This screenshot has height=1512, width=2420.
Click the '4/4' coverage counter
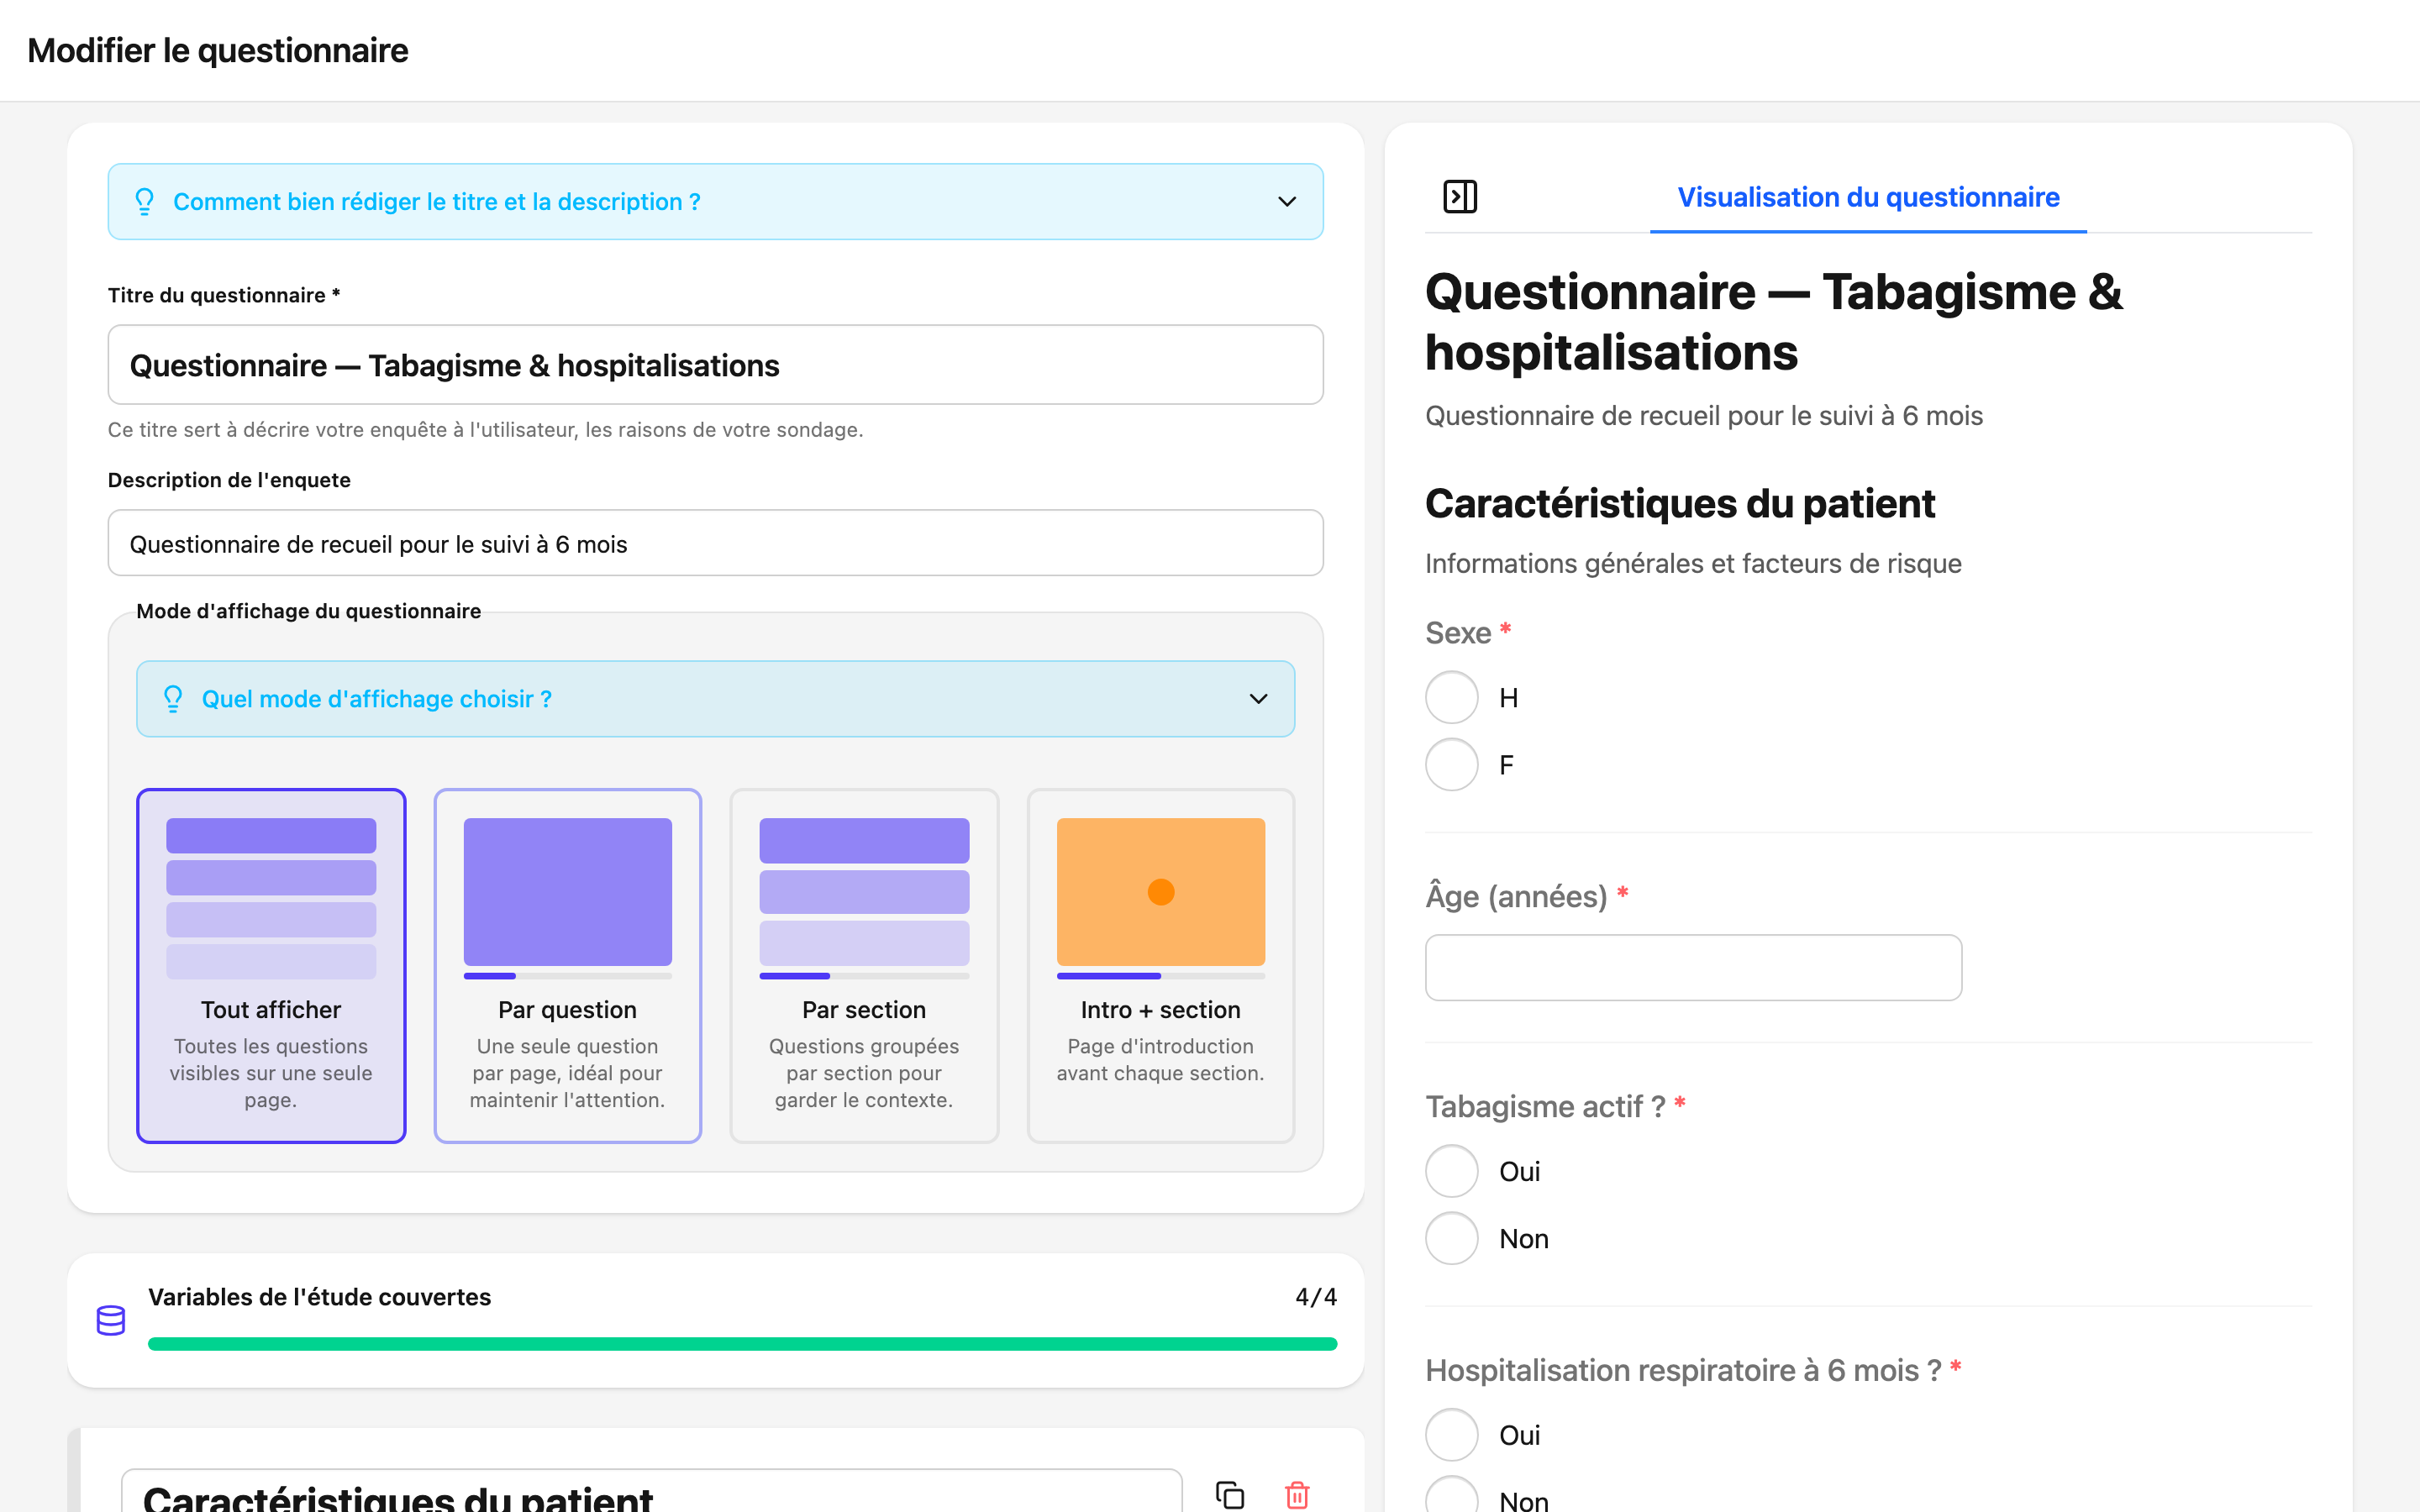point(1316,1297)
